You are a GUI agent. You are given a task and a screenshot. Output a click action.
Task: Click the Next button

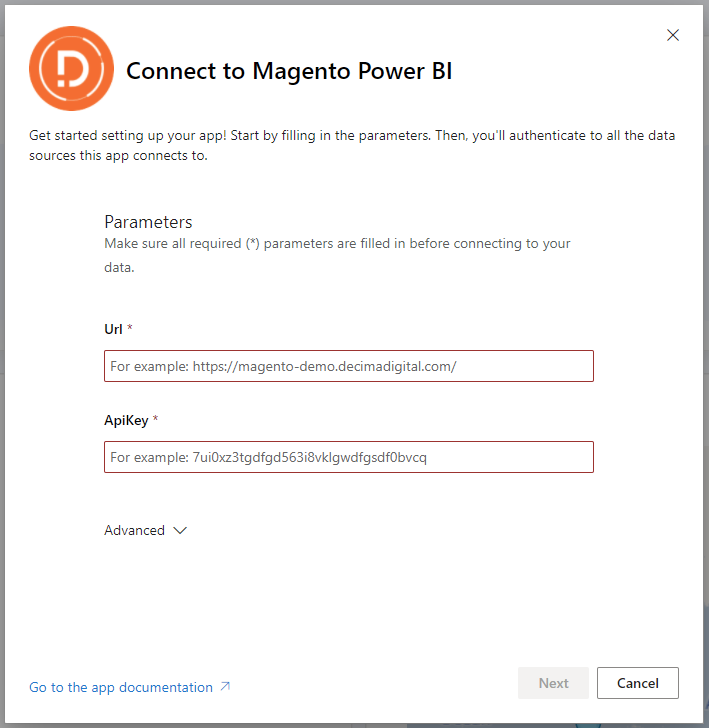tap(553, 683)
